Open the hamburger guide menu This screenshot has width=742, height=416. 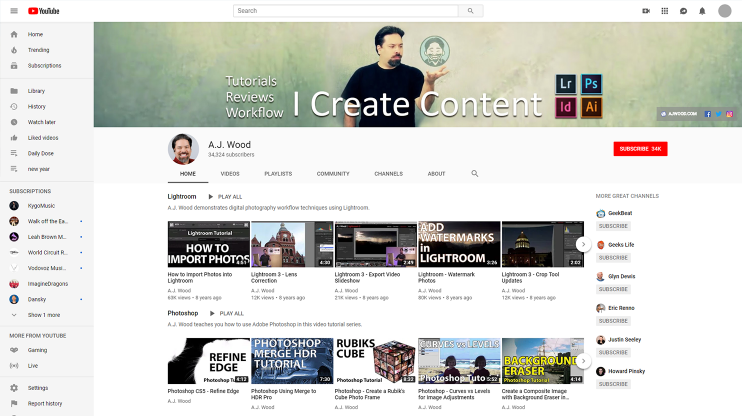coord(14,11)
